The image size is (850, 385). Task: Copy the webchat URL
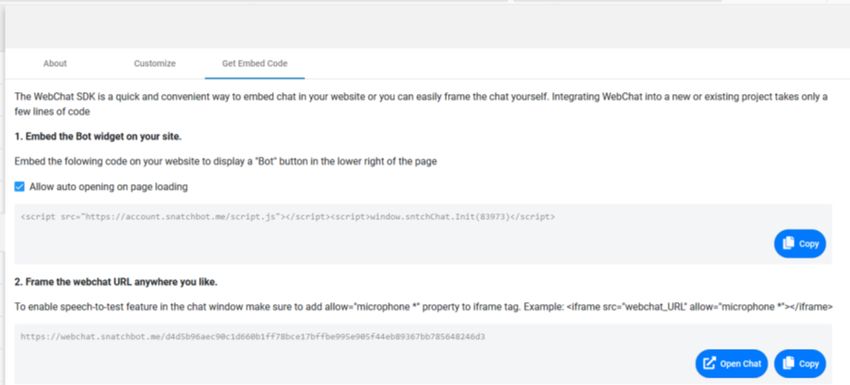[x=800, y=363]
